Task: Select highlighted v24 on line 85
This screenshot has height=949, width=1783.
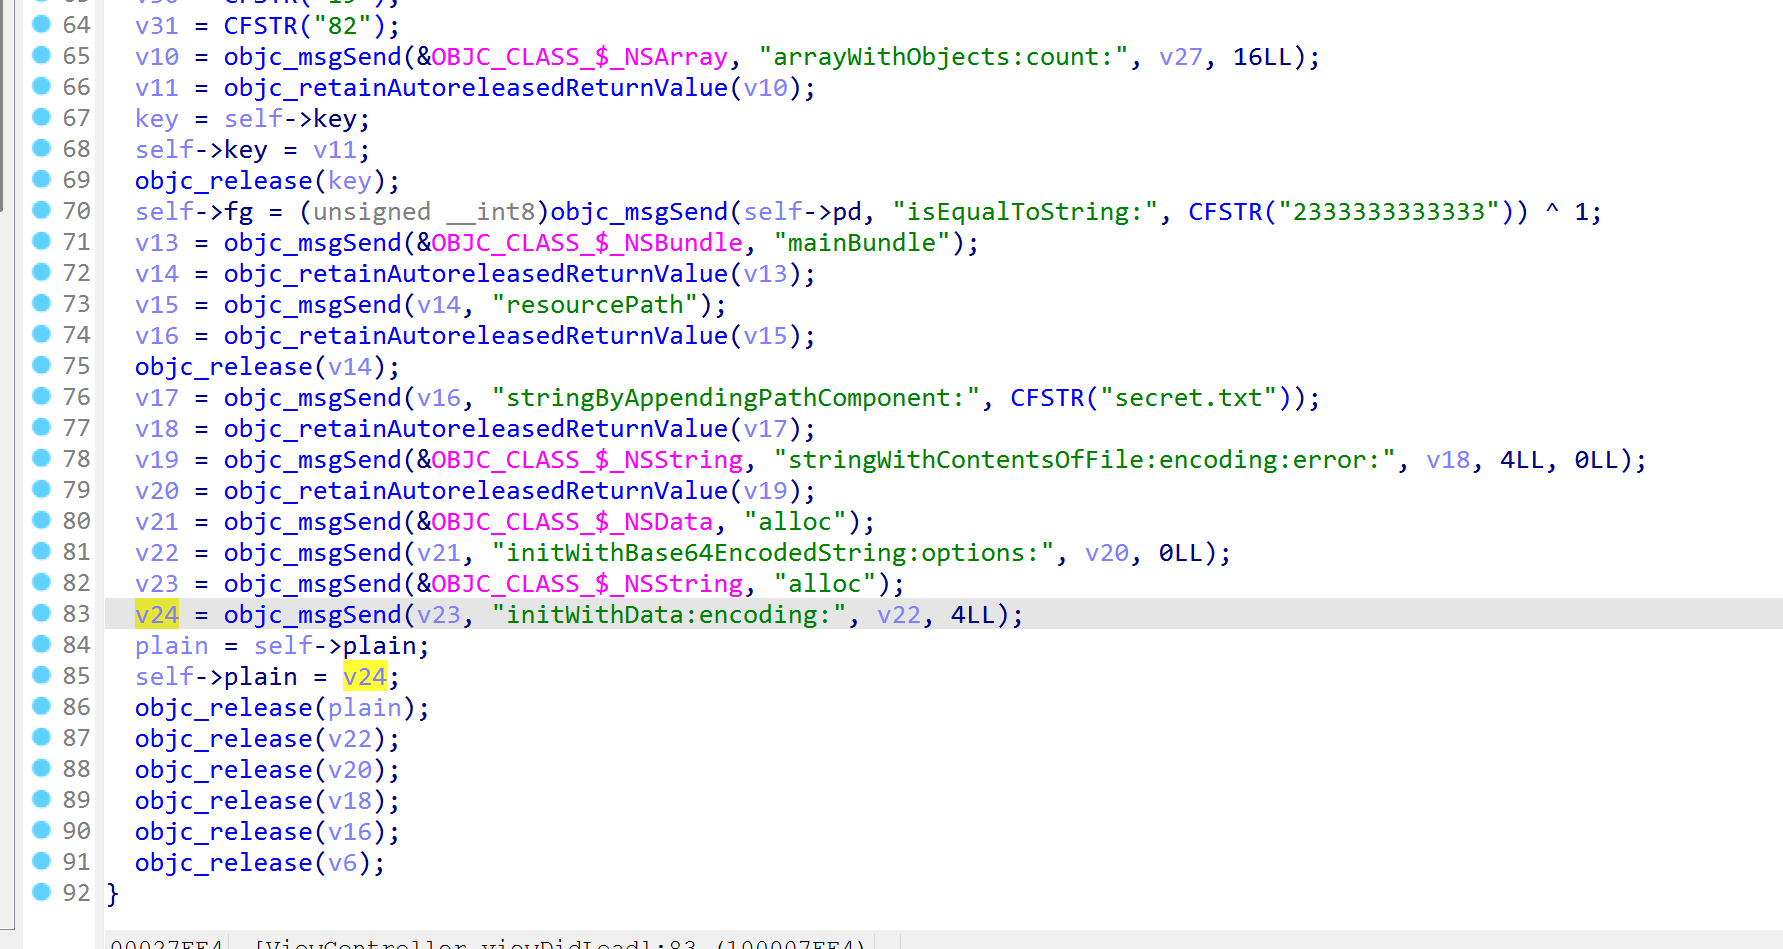Action: coord(364,677)
